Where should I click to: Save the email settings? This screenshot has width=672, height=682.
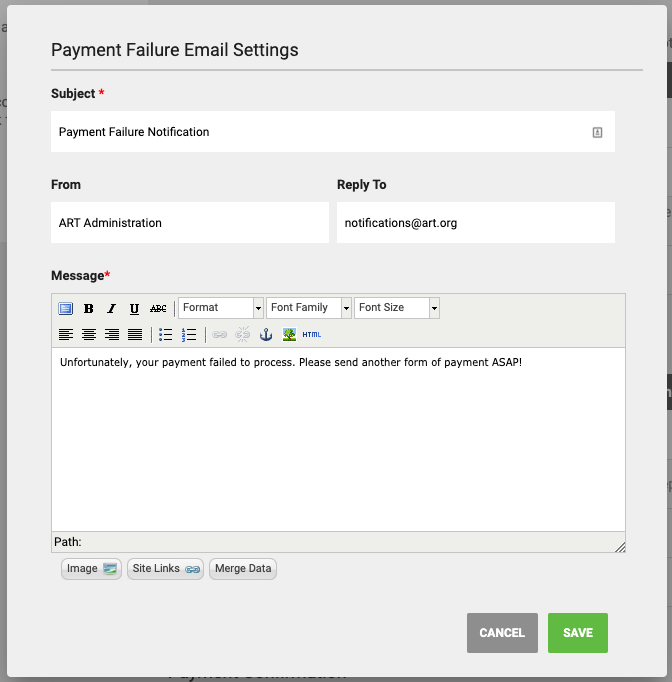tap(578, 633)
